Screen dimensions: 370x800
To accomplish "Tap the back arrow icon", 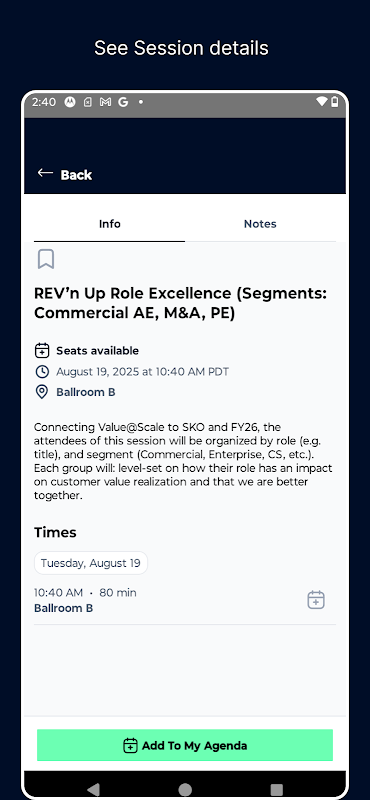I will pos(45,173).
